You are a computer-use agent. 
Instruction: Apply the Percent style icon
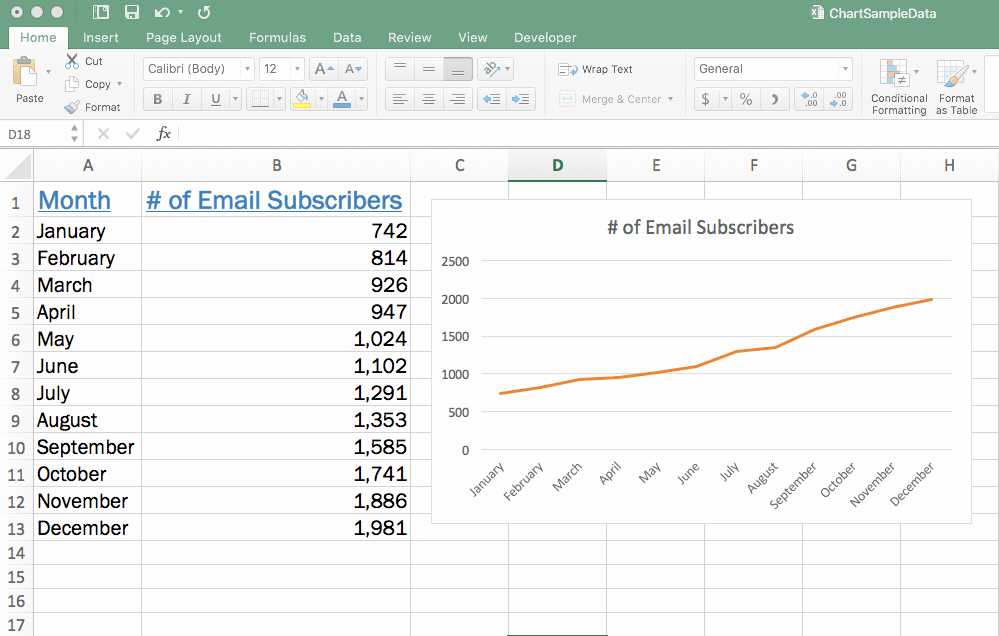pyautogui.click(x=745, y=99)
